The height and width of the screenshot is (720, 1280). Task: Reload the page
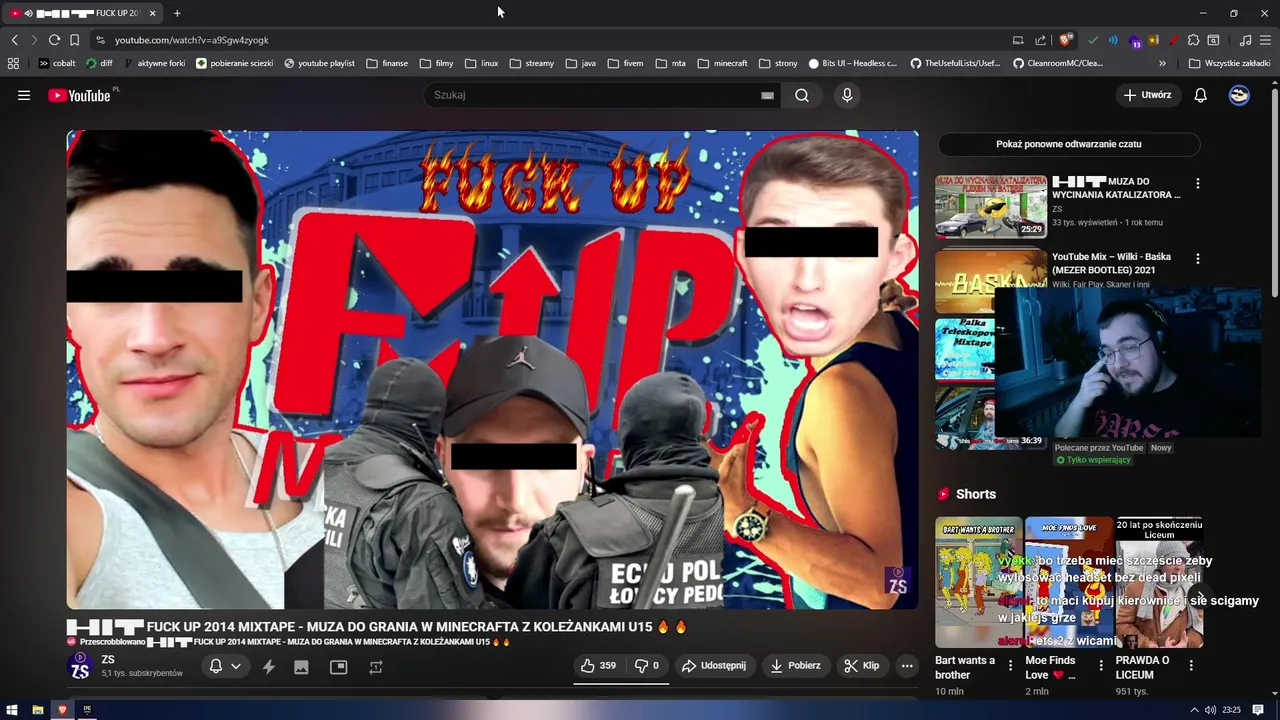54,40
